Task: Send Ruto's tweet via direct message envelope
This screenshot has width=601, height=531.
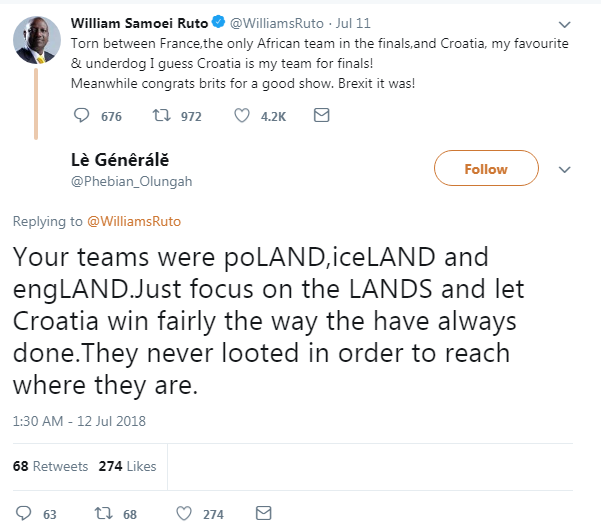Action: (321, 116)
